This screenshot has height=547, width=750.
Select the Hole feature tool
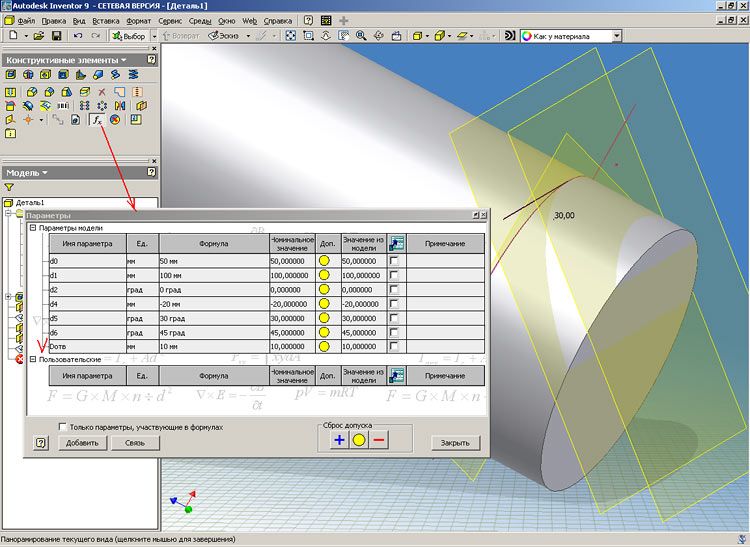(x=46, y=75)
